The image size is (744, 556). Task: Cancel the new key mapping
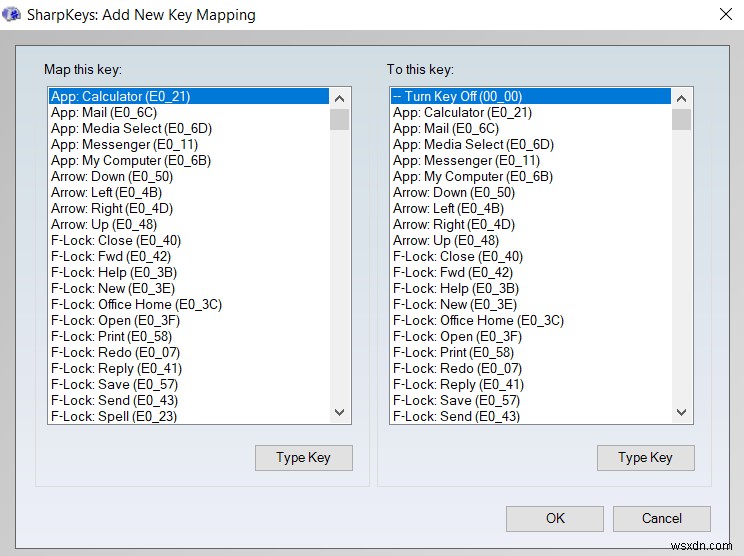pos(661,519)
